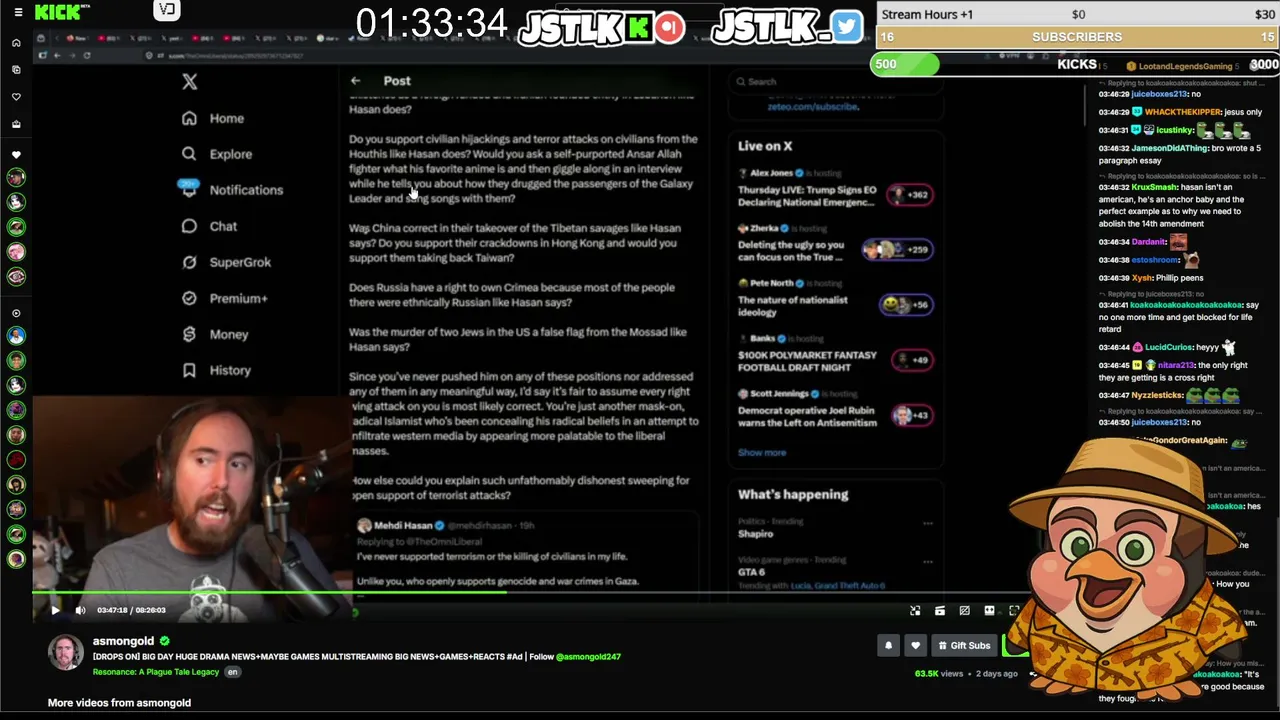Open Home in X navigation
Screen dimensions: 1280x720
click(x=214, y=118)
